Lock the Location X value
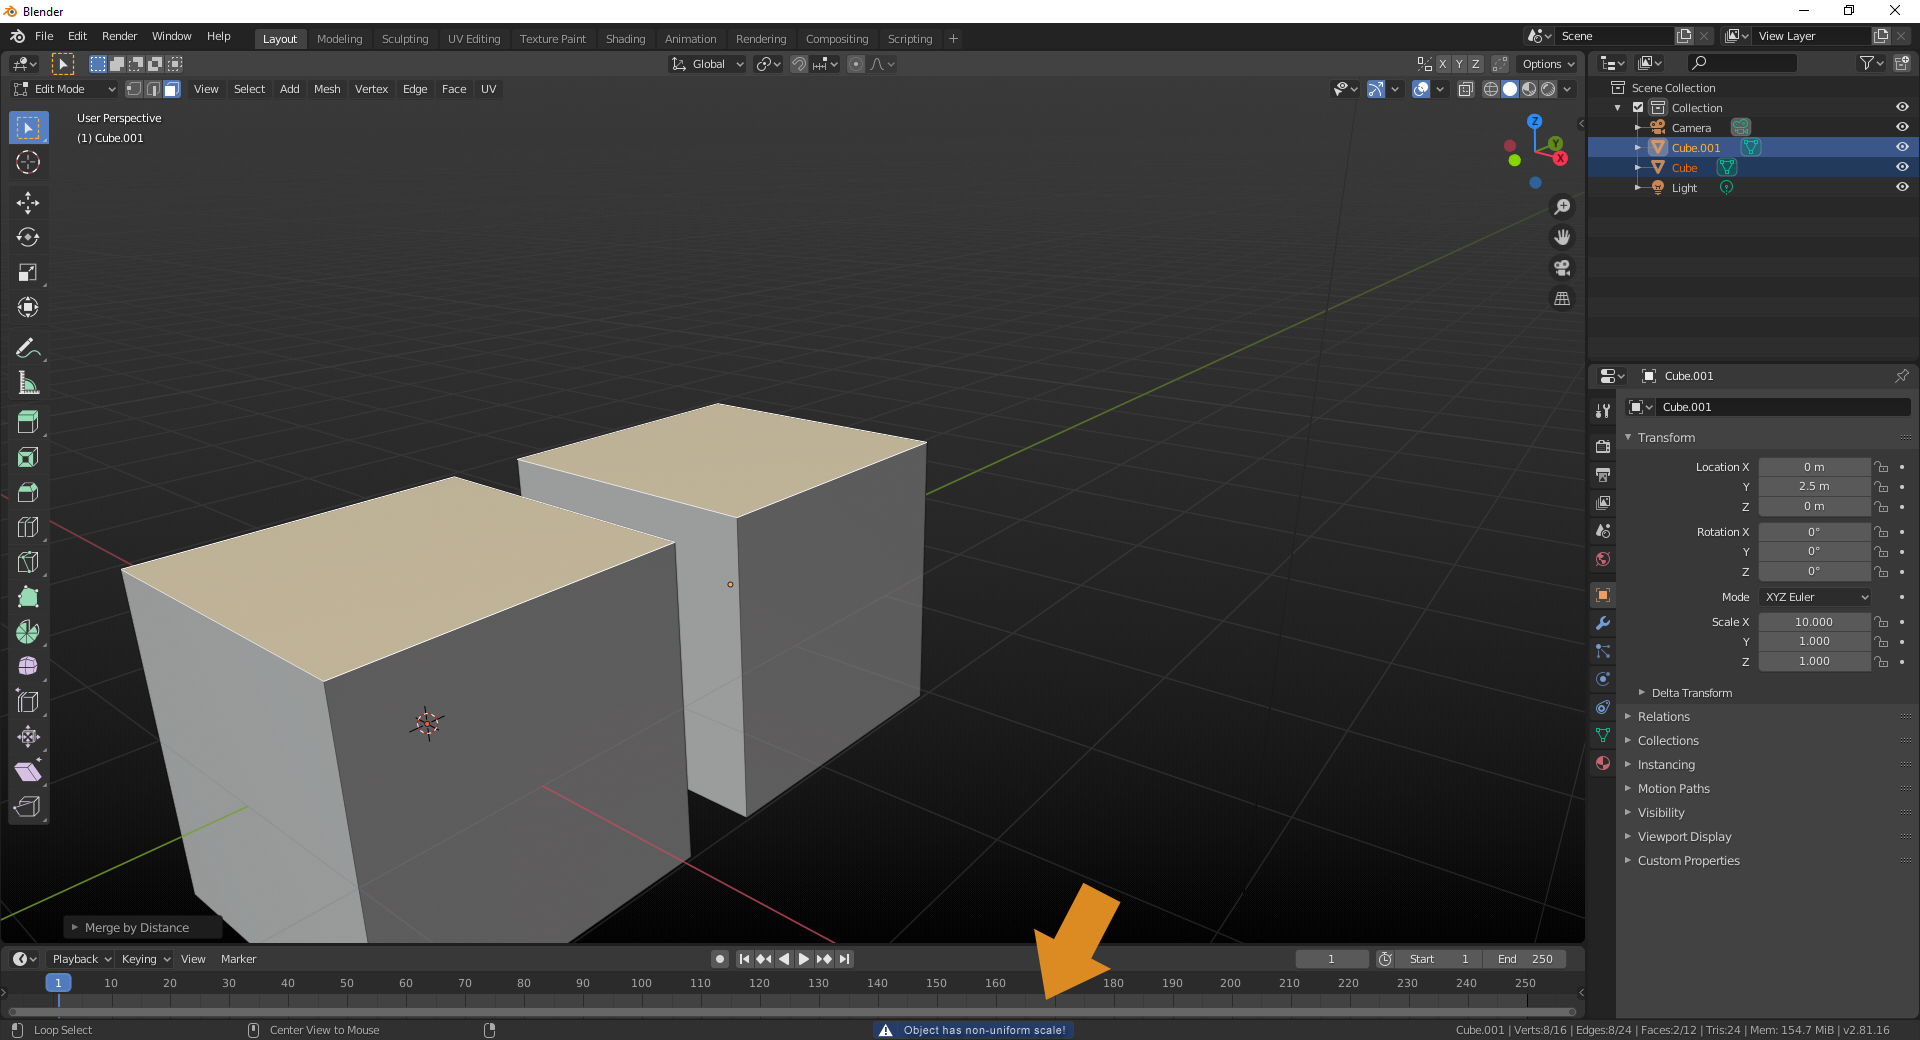Viewport: 1920px width, 1040px height. [1881, 467]
